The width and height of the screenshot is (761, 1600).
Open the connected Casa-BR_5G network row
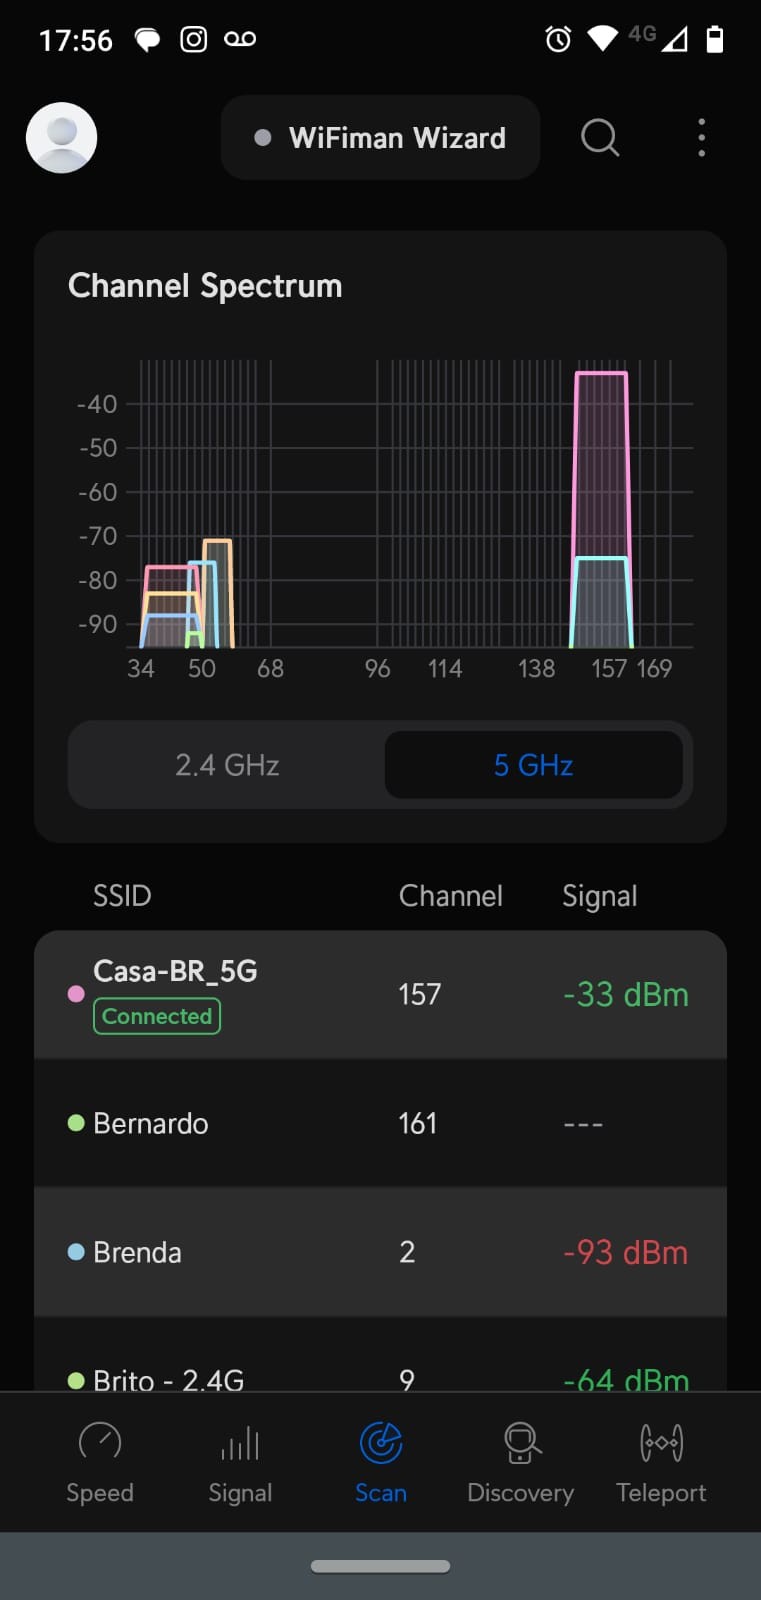380,994
